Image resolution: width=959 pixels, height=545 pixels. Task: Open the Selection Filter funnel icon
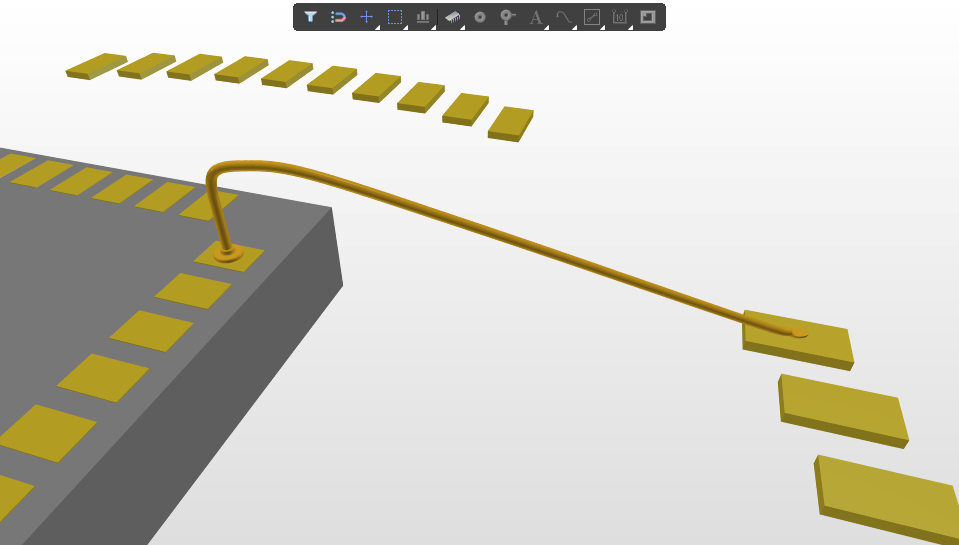click(x=310, y=17)
